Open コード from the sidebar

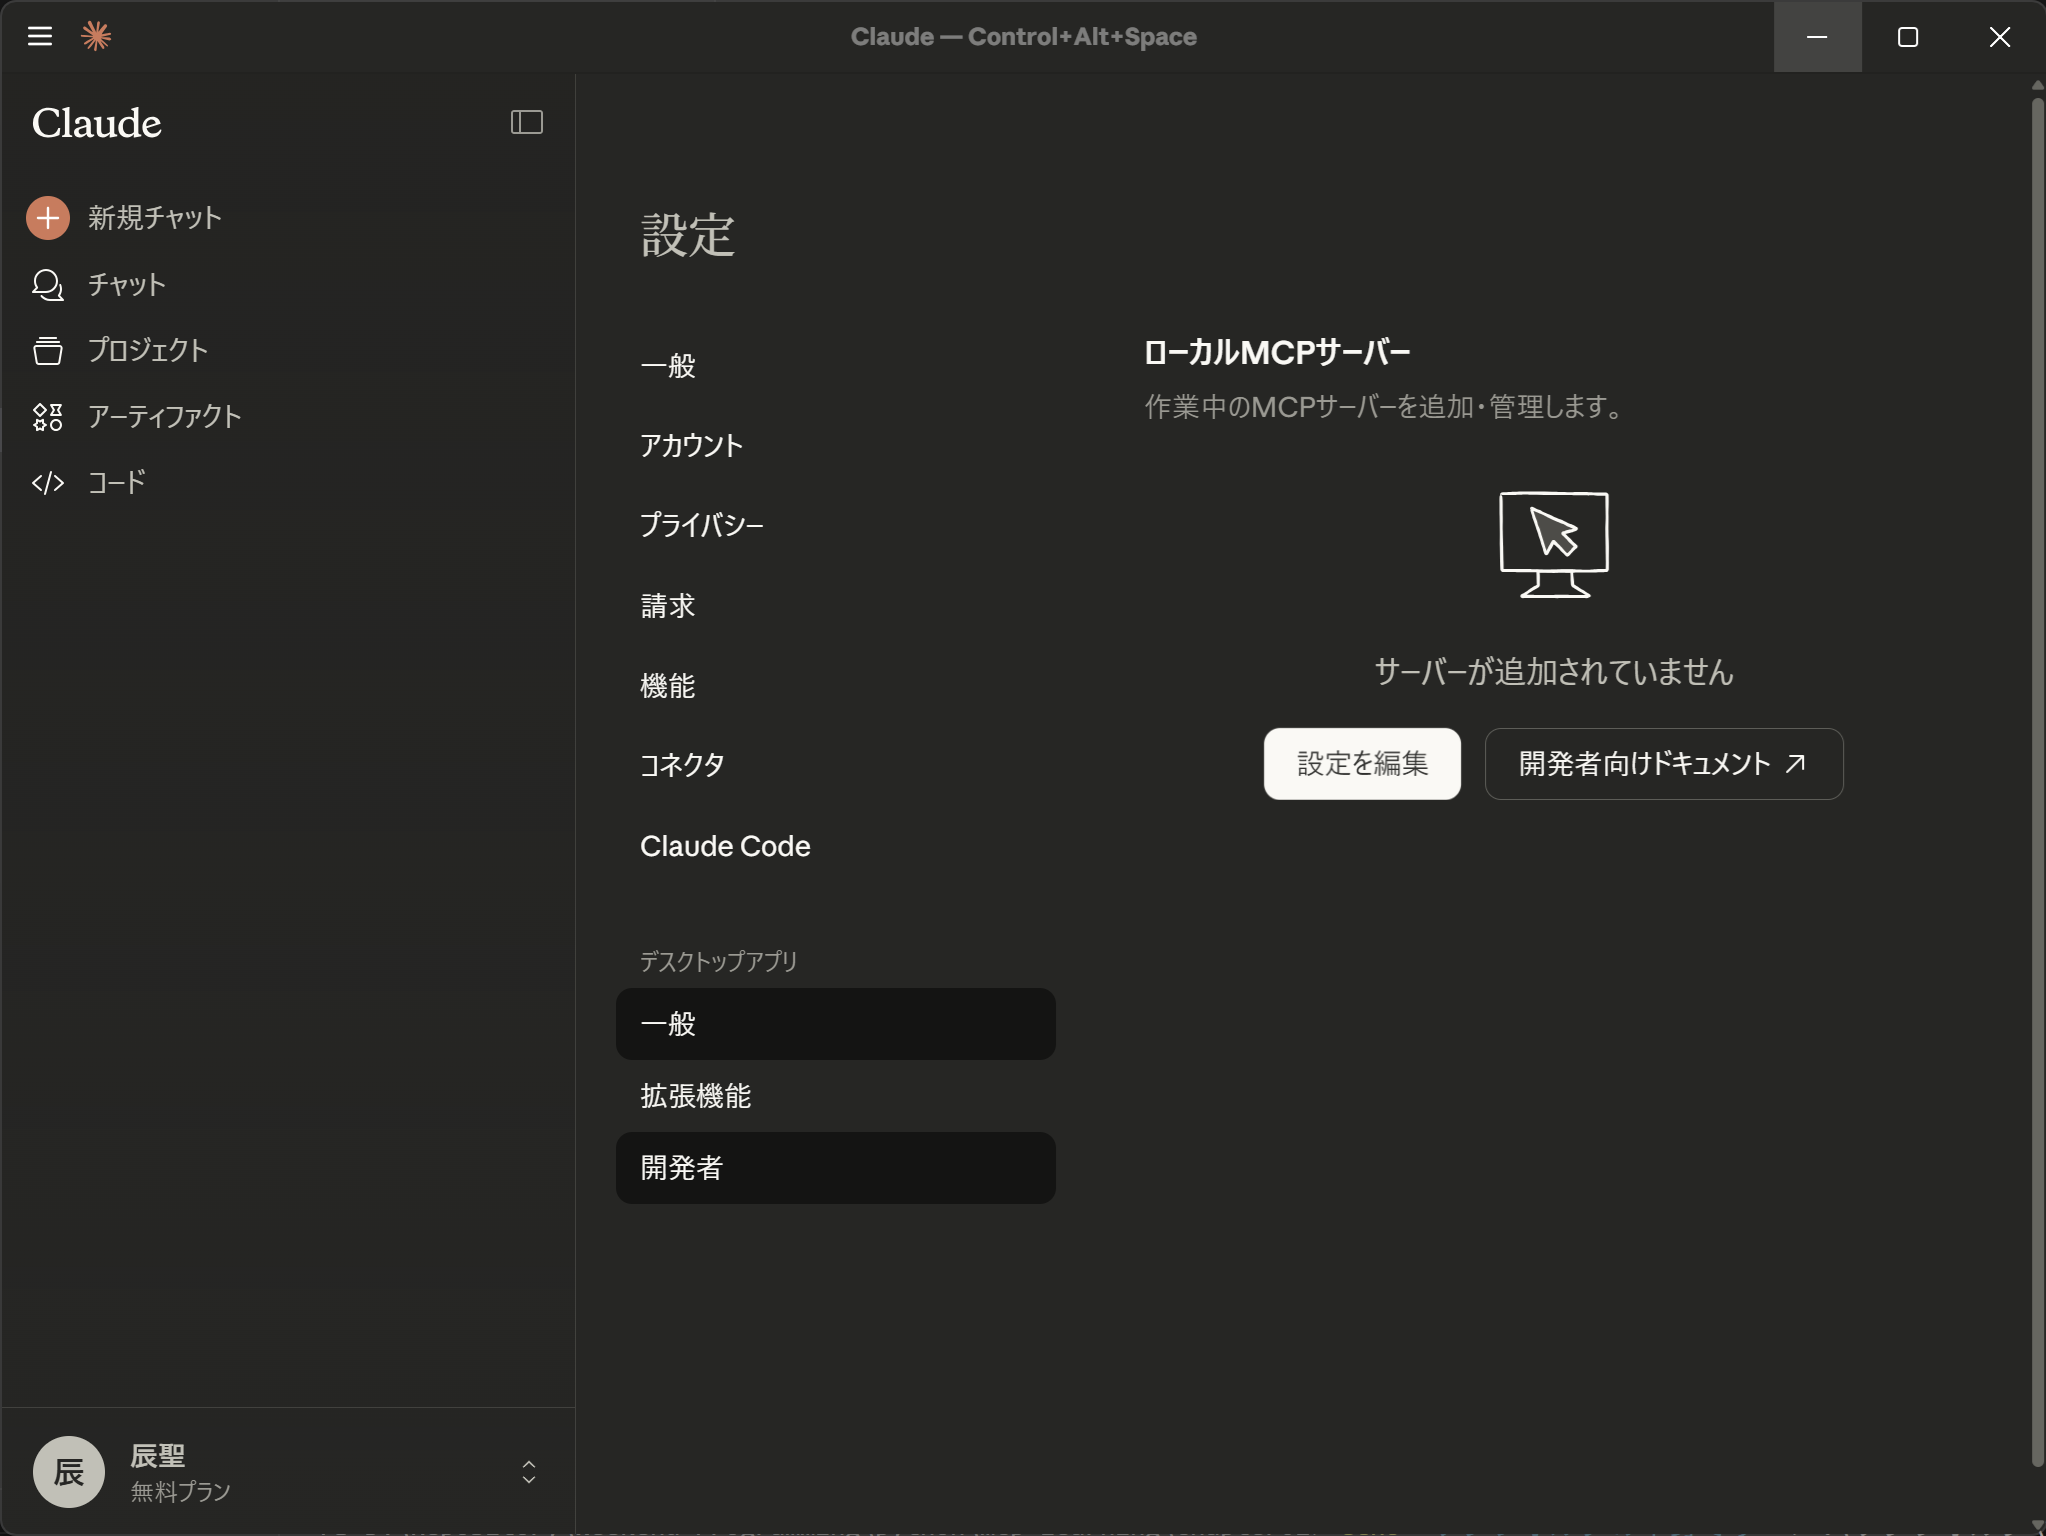click(114, 483)
